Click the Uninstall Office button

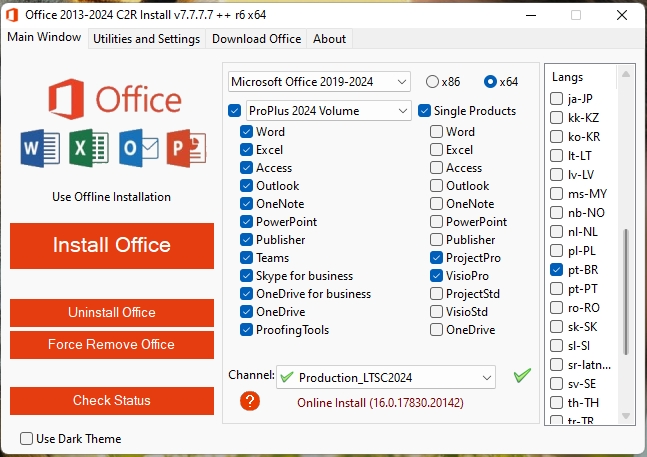[112, 313]
